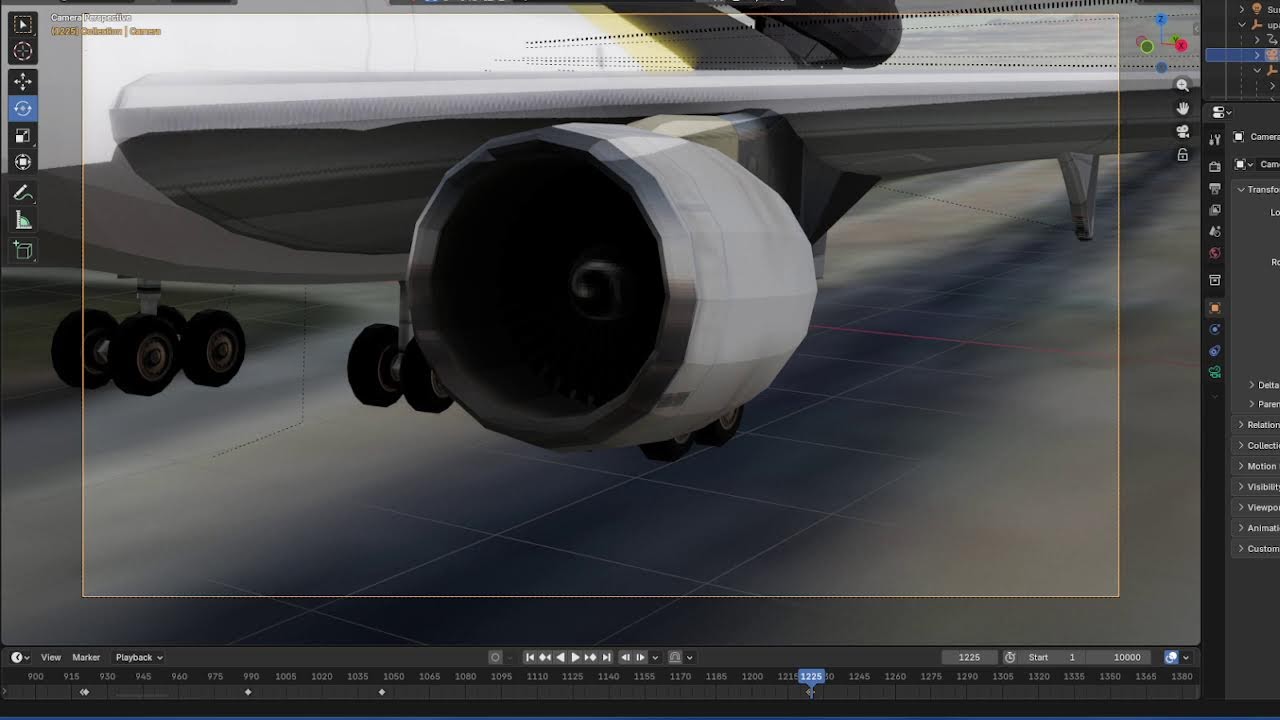Click the End frame field 10000
Image resolution: width=1280 pixels, height=720 pixels.
pyautogui.click(x=1119, y=657)
